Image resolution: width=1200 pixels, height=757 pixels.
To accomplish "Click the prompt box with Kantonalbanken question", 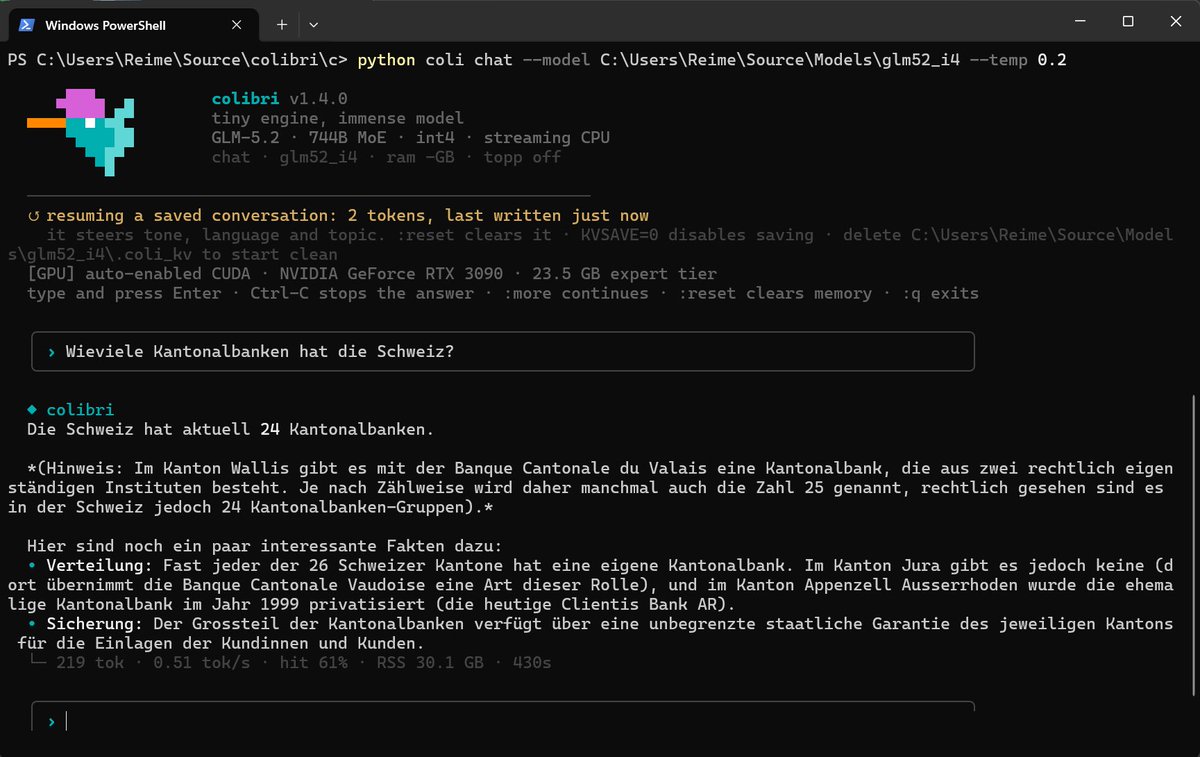I will [x=503, y=352].
